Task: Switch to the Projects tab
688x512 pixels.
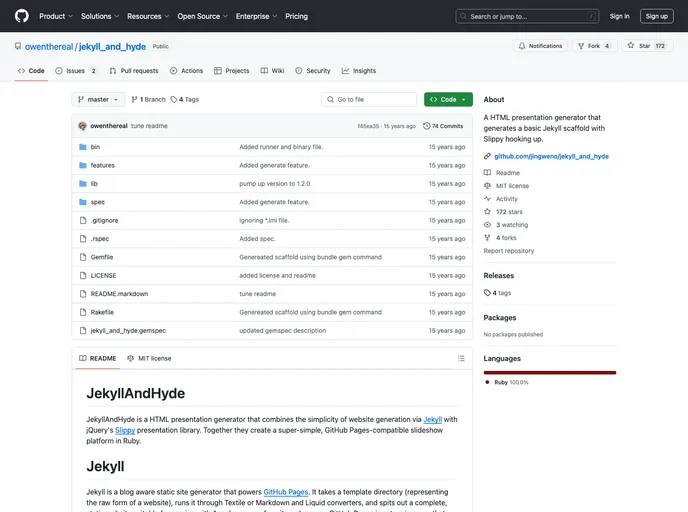Action: (x=232, y=71)
